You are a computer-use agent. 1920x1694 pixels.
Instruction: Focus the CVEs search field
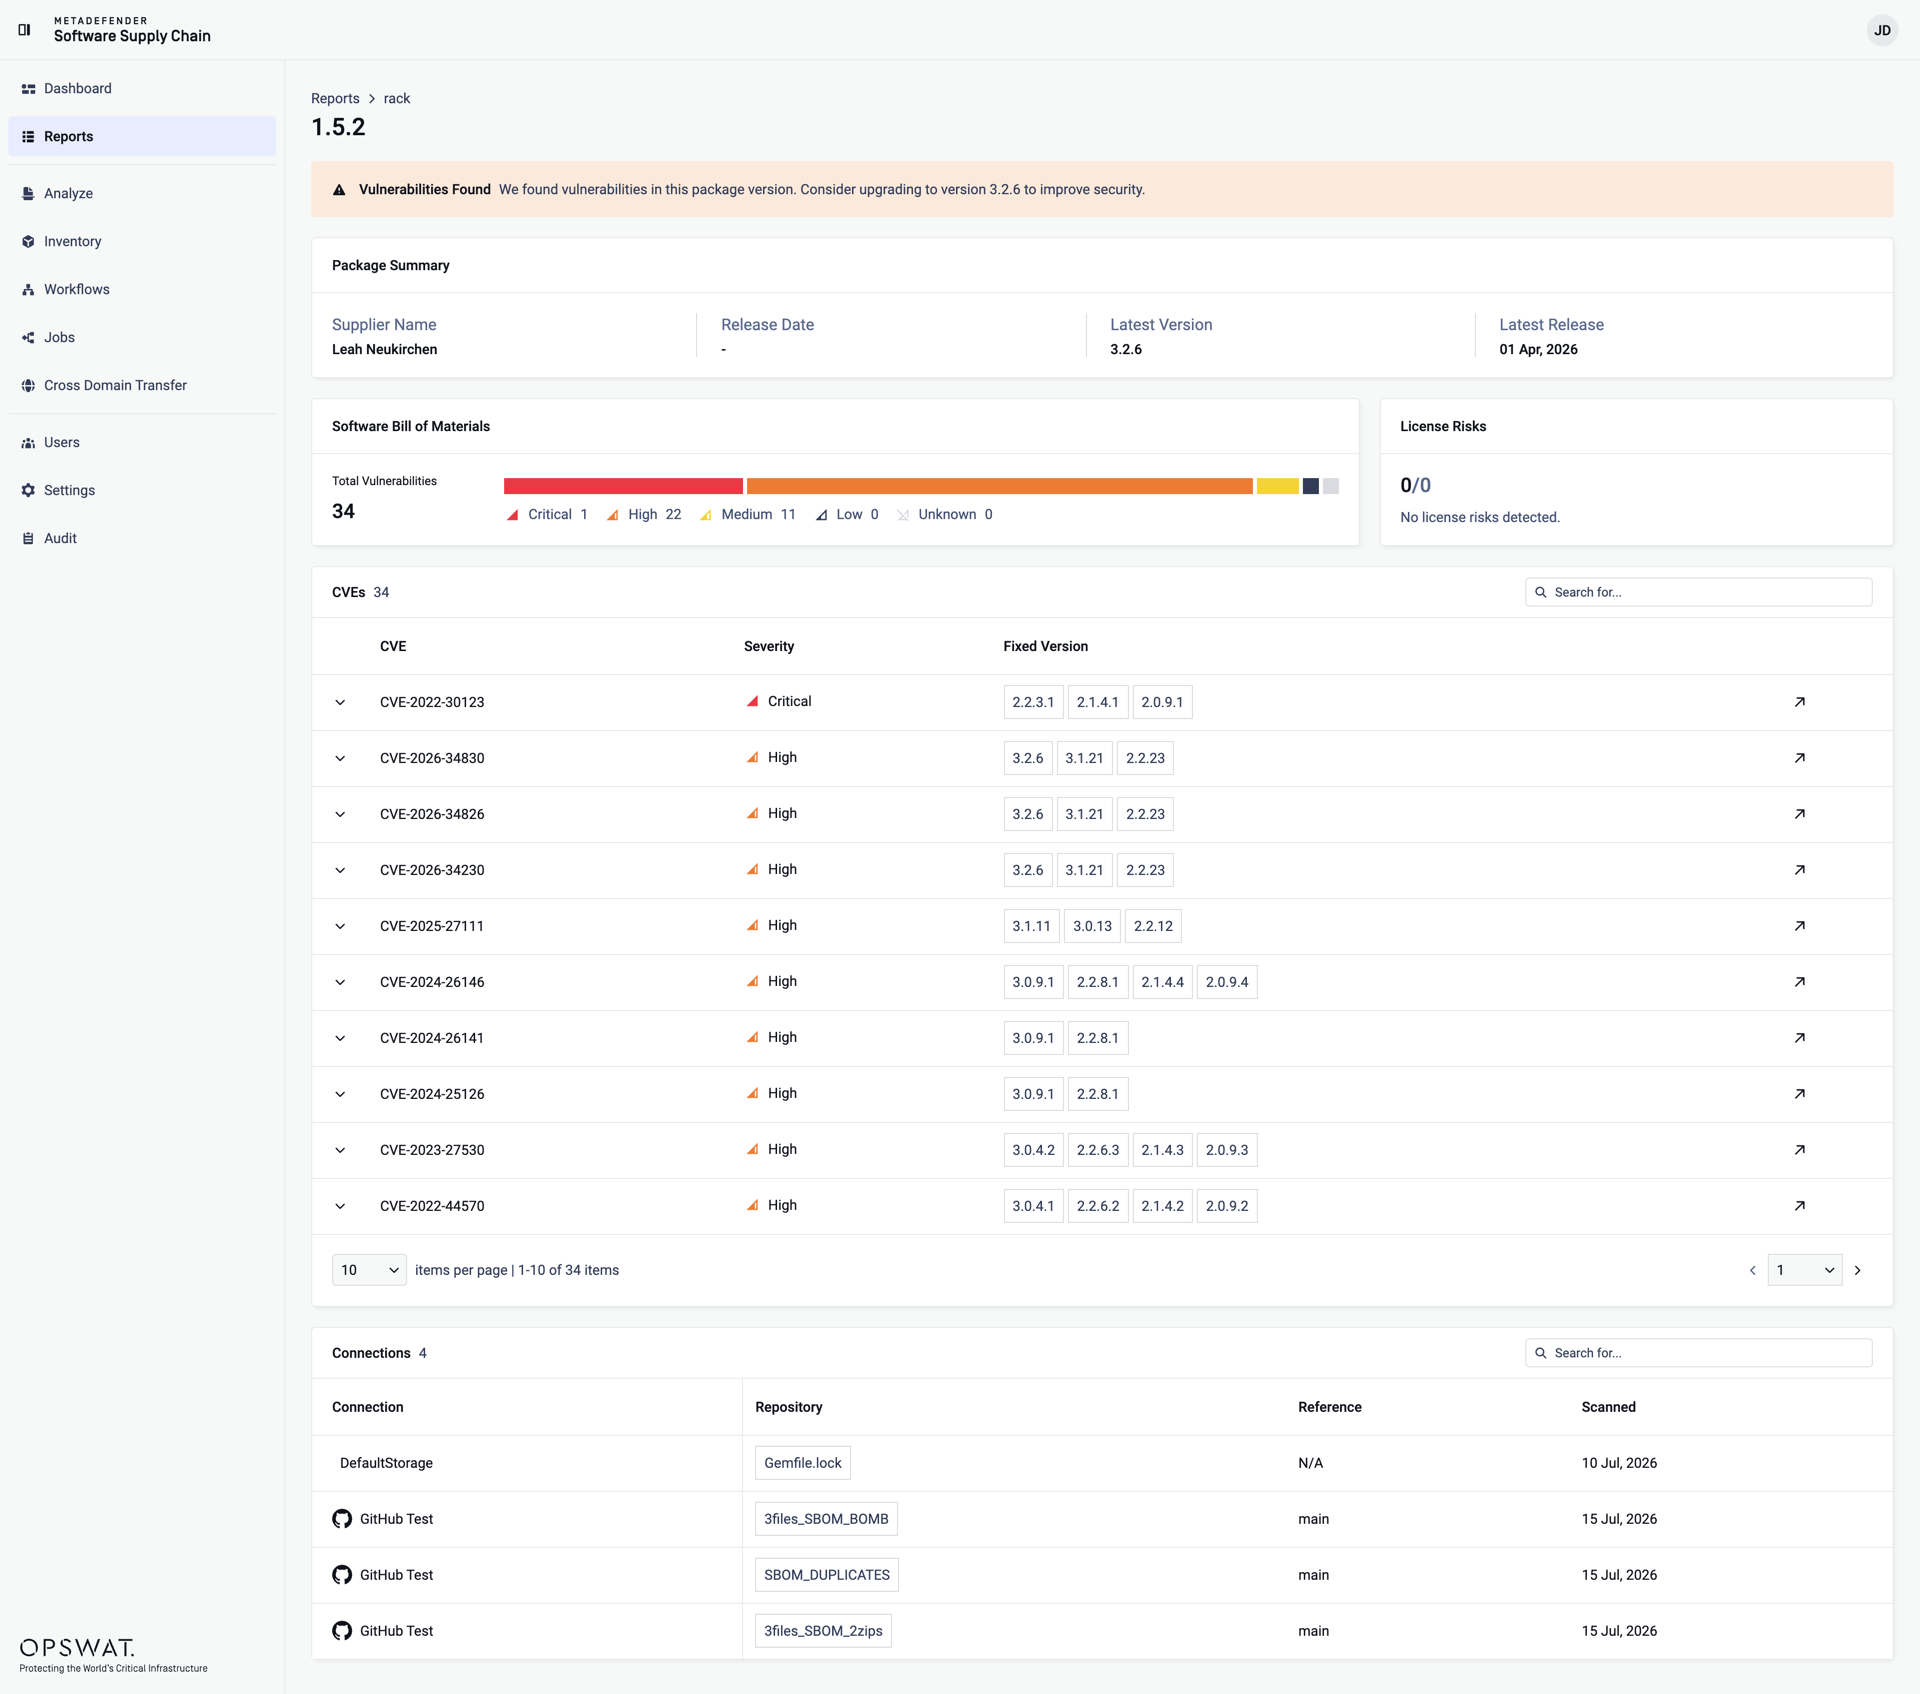click(1698, 592)
